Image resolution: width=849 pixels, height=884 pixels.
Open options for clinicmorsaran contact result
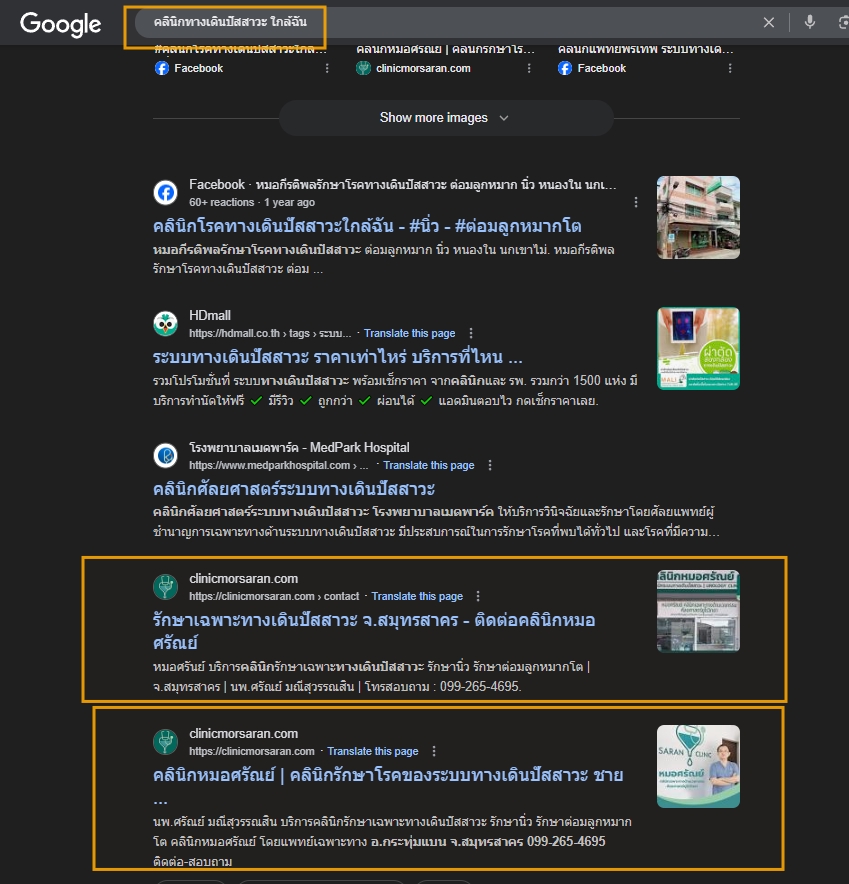pyautogui.click(x=478, y=596)
